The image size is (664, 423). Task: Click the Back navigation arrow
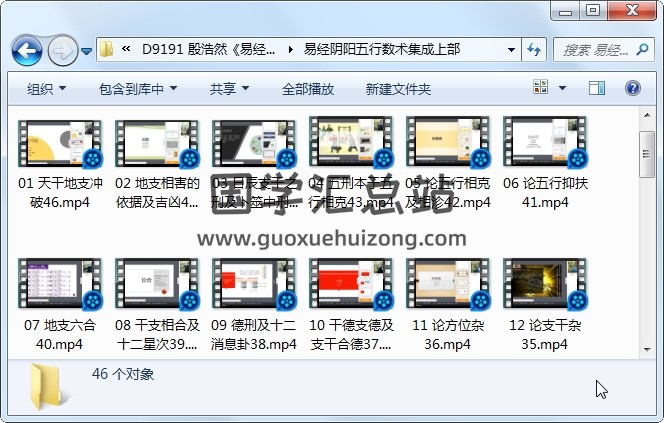pos(26,50)
